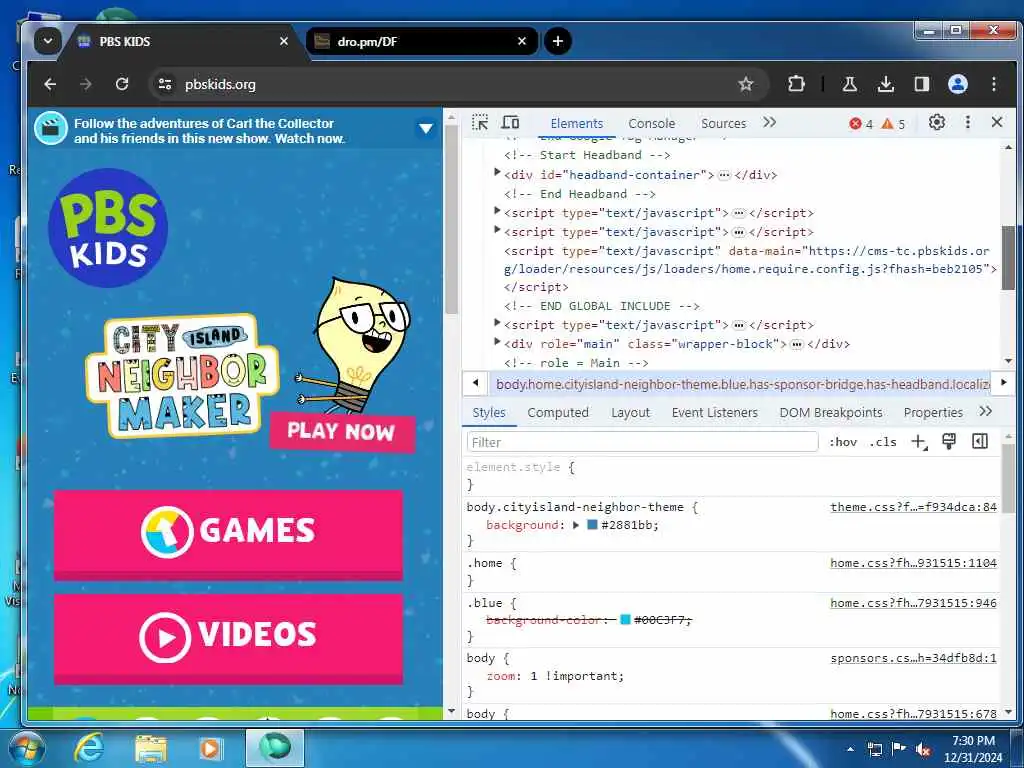The image size is (1024, 768).
Task: Click the pbskids.org address bar
Action: pos(457,84)
